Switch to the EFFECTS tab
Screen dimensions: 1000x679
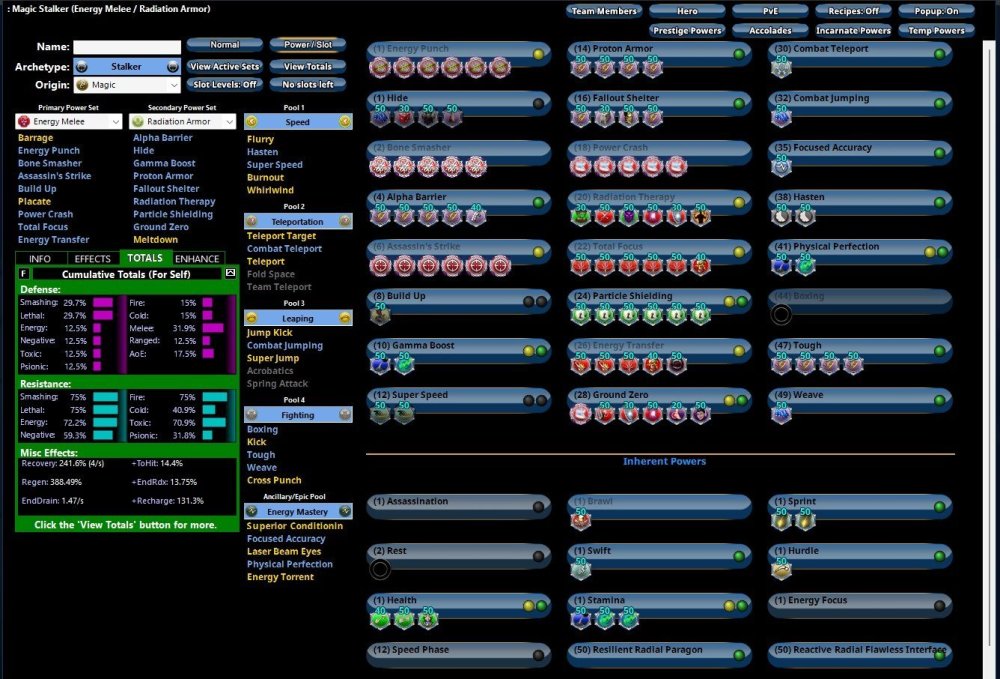click(92, 258)
